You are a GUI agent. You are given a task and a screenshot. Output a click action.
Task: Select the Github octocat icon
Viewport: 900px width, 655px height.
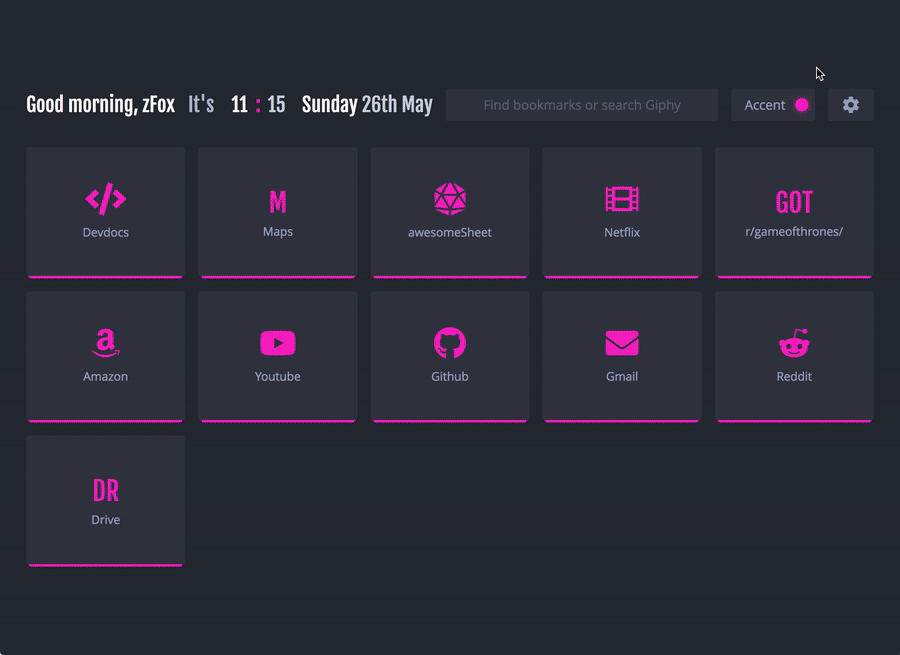click(x=449, y=343)
